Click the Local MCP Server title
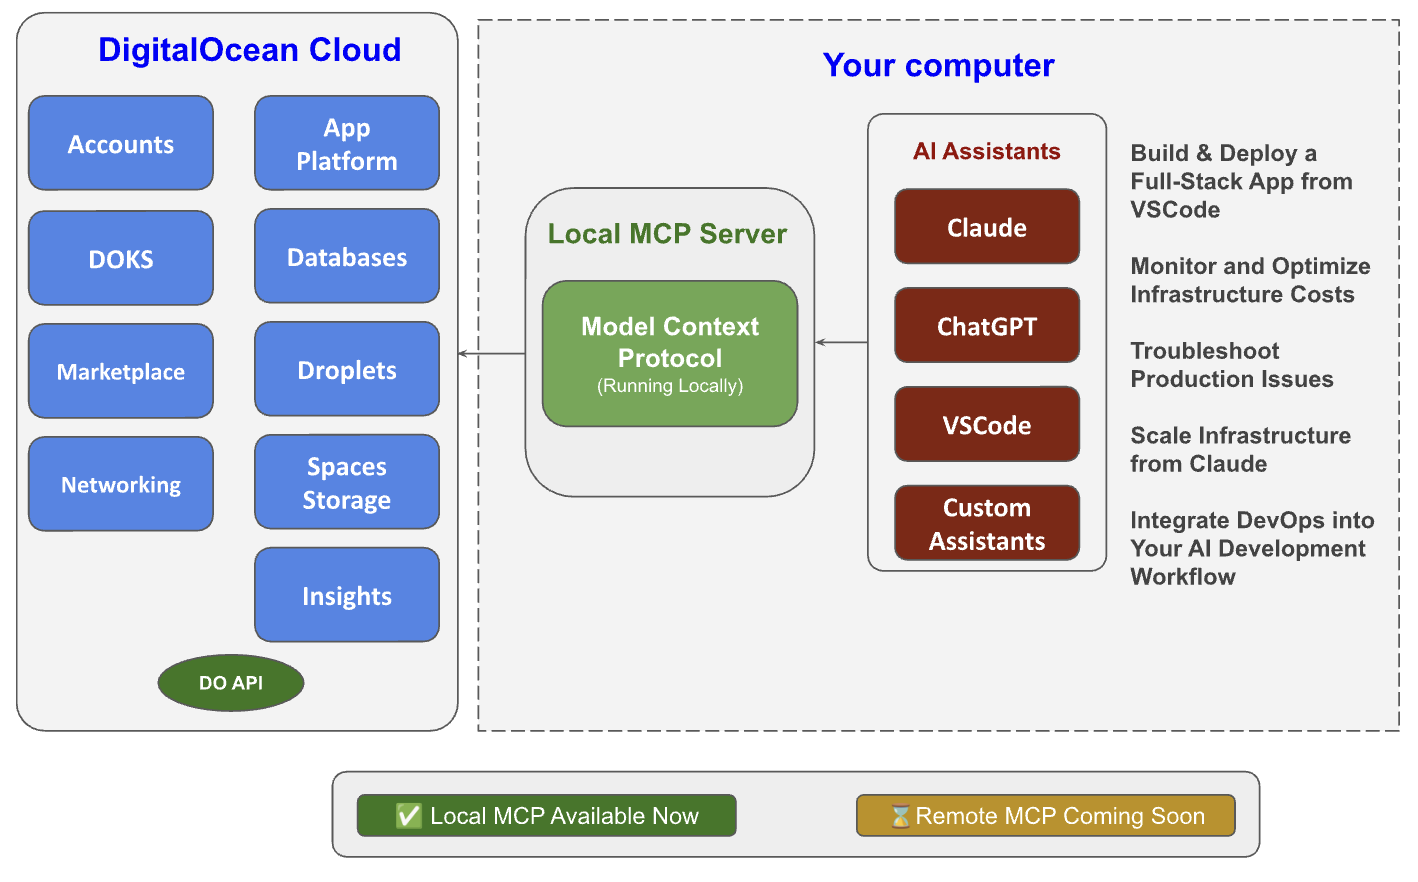The image size is (1418, 882). coord(667,234)
